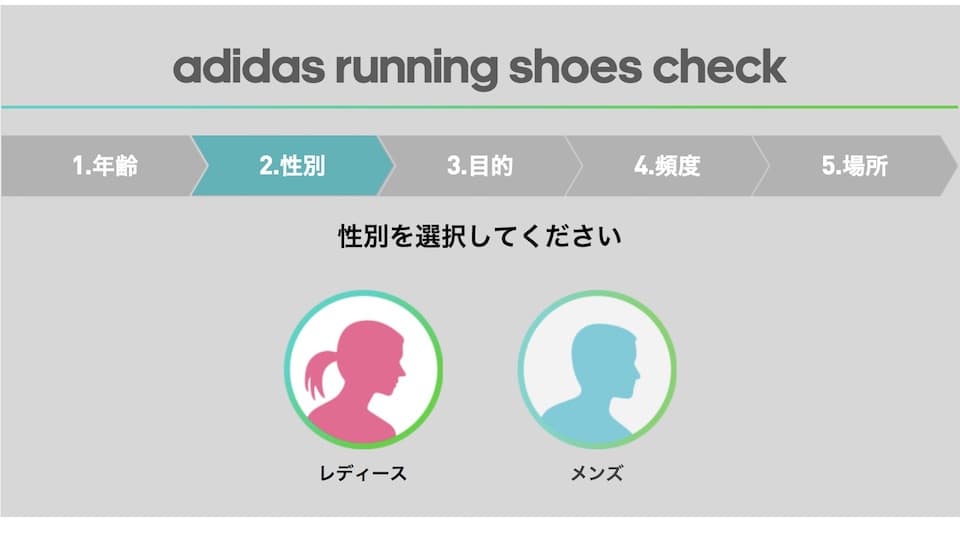Viewport: 960px width, 540px height.
Task: Select the pink Ladies silhouette icon
Action: [363, 369]
